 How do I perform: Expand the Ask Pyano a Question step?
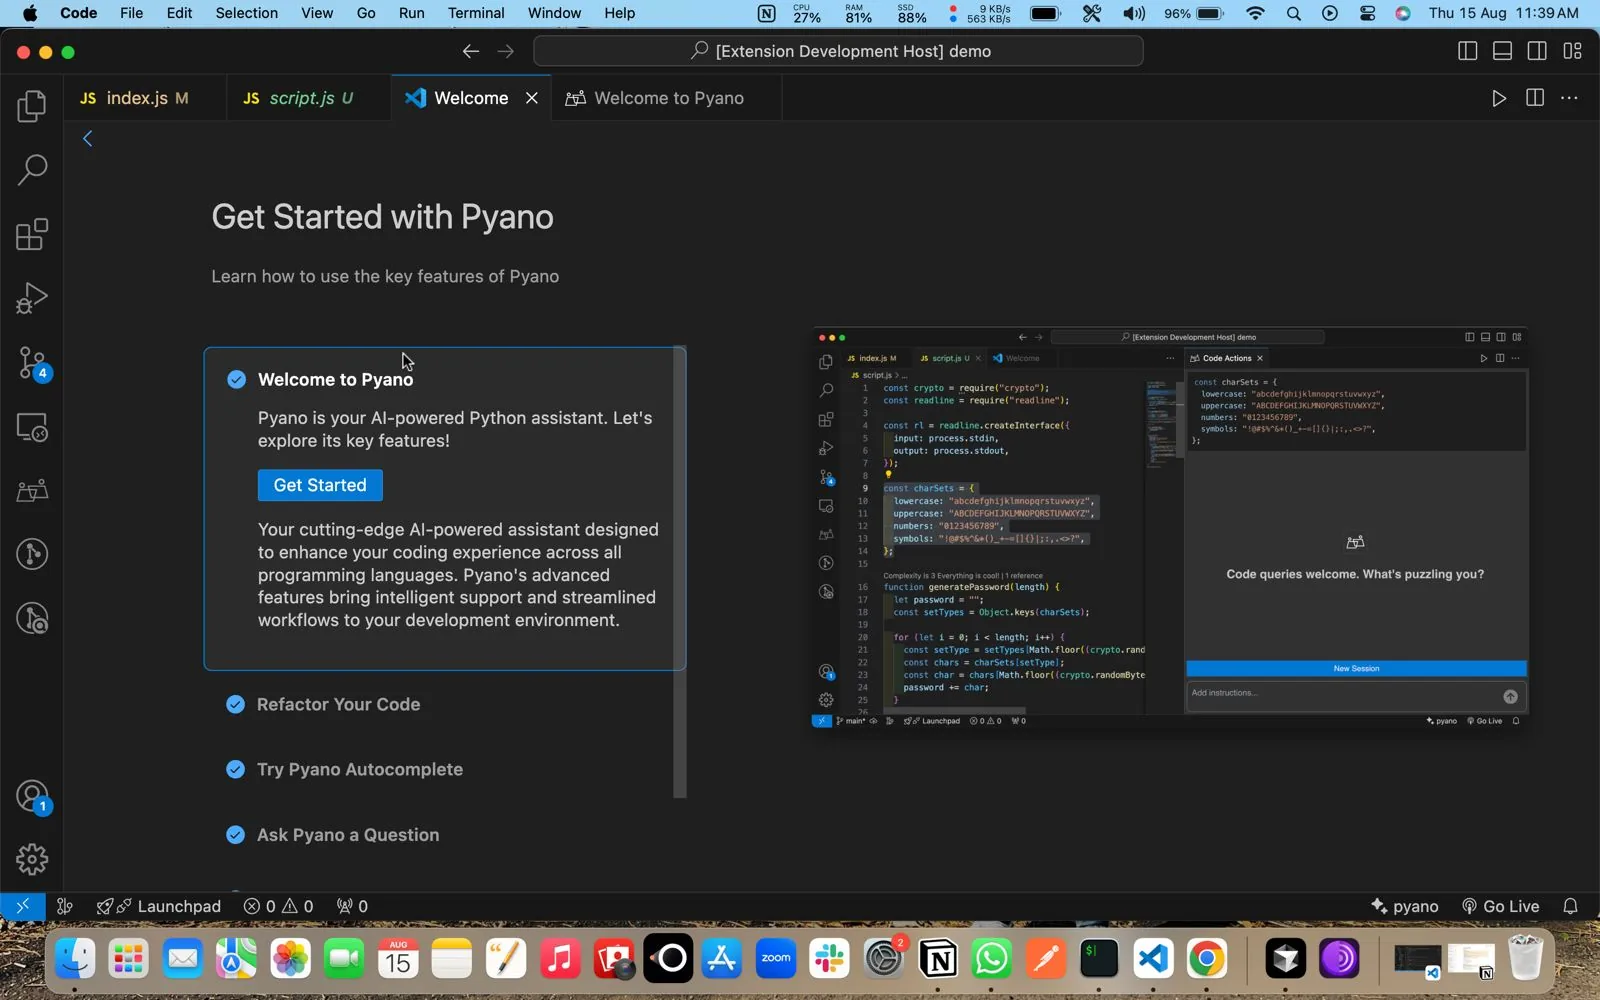coord(348,835)
